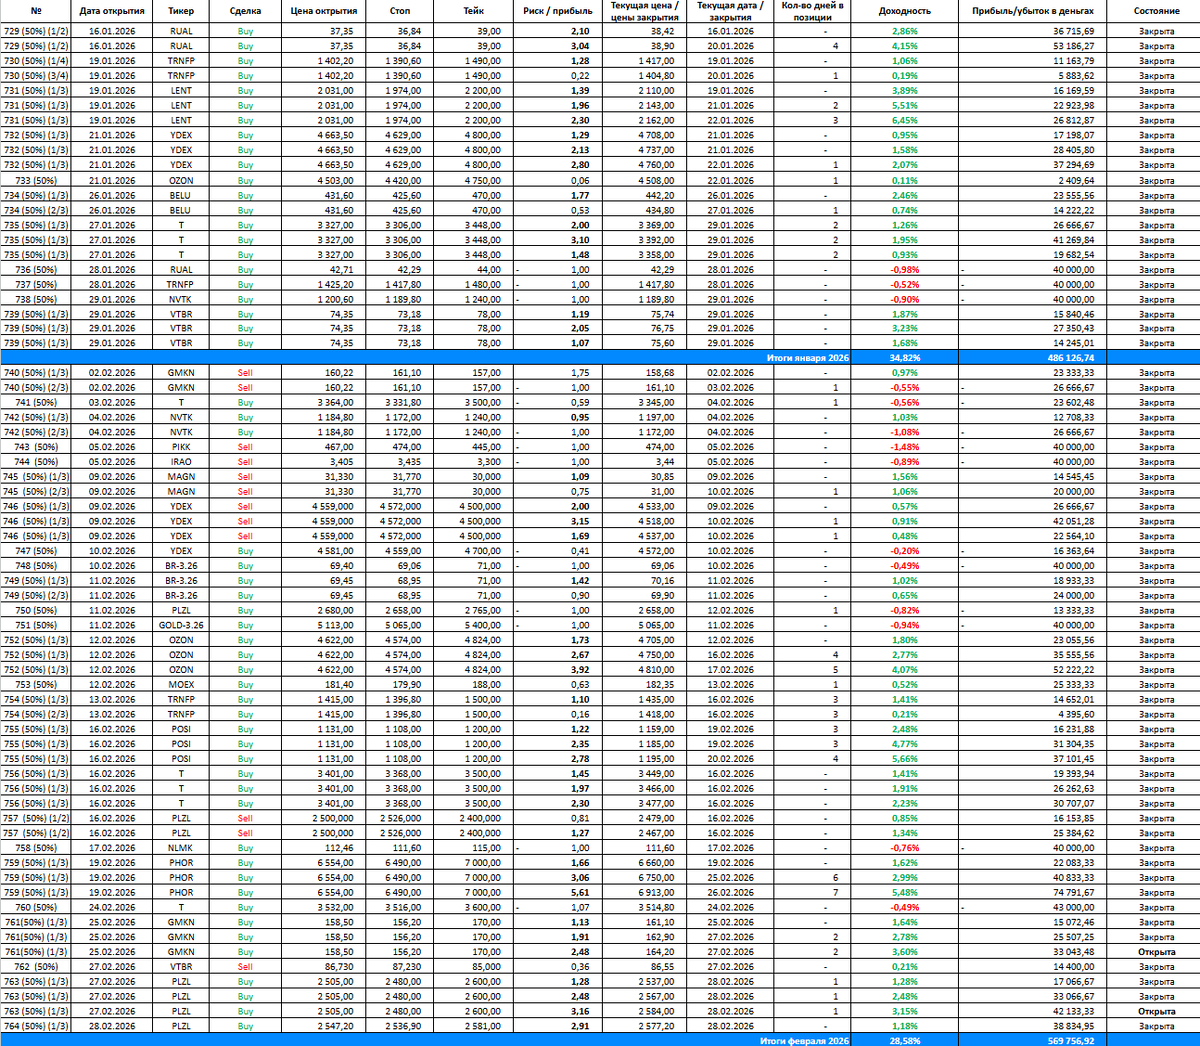Click the risk/profit value 3,04

tap(580, 46)
